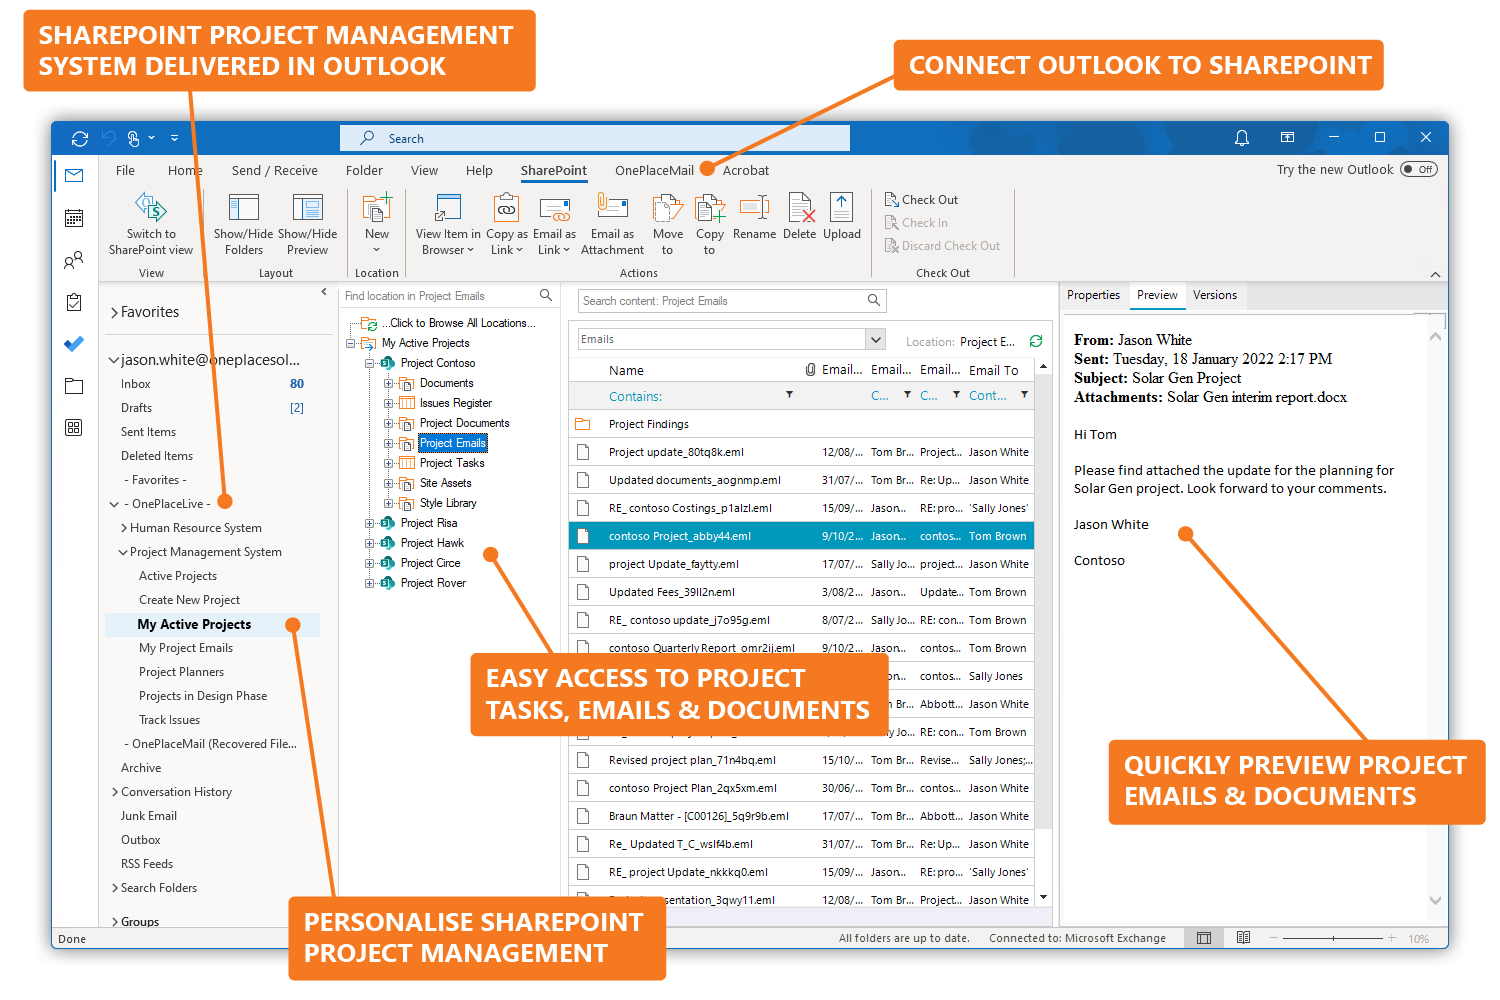Expand Search Folders group
Image resolution: width=1500 pixels, height=1000 pixels.
coord(115,888)
